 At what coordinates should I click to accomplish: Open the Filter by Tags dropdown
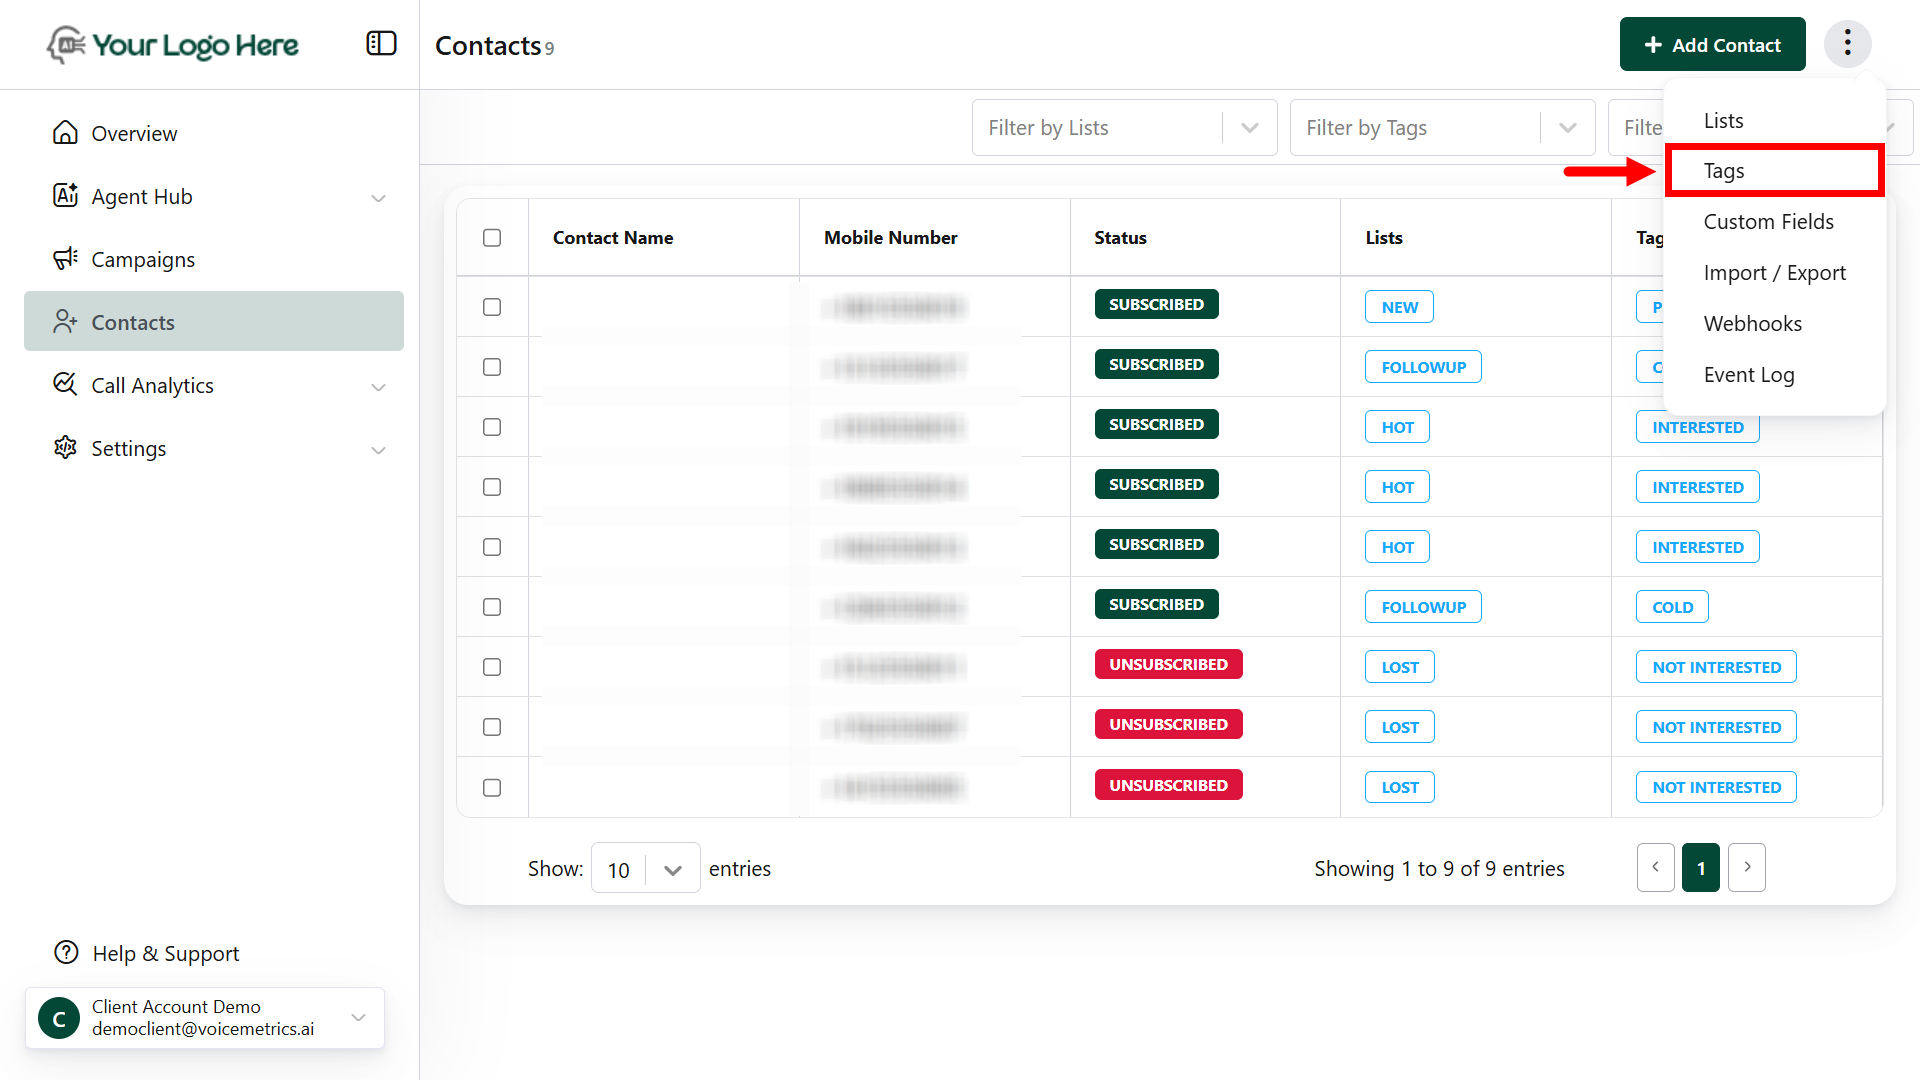pos(1442,128)
